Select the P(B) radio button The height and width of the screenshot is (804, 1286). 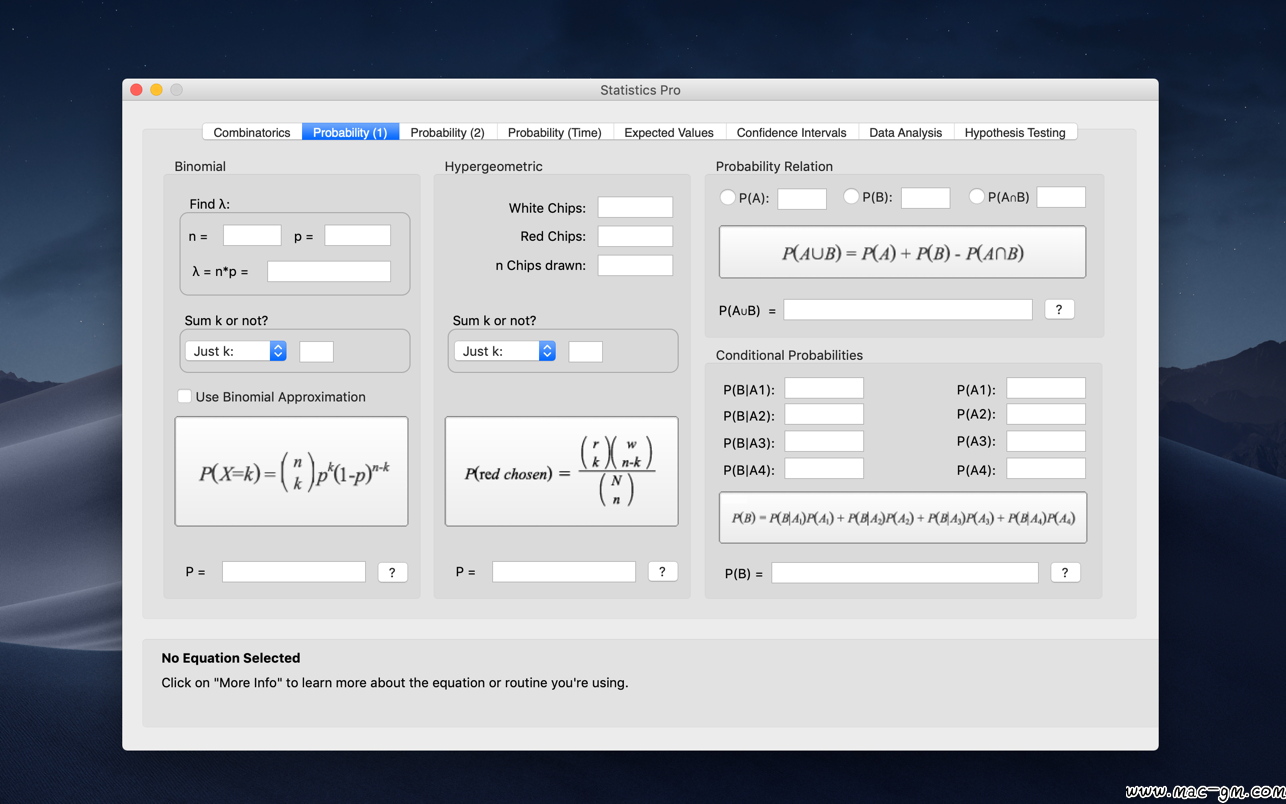(851, 196)
